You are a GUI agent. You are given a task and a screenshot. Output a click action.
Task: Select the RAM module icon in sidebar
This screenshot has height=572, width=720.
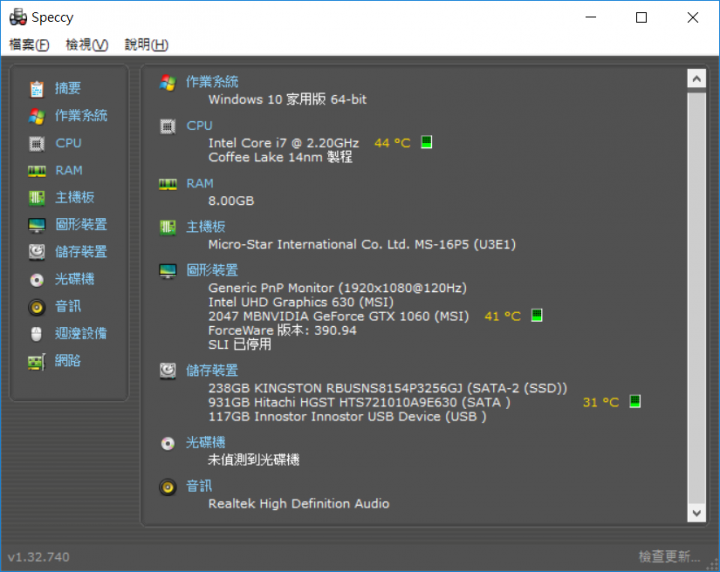37,171
